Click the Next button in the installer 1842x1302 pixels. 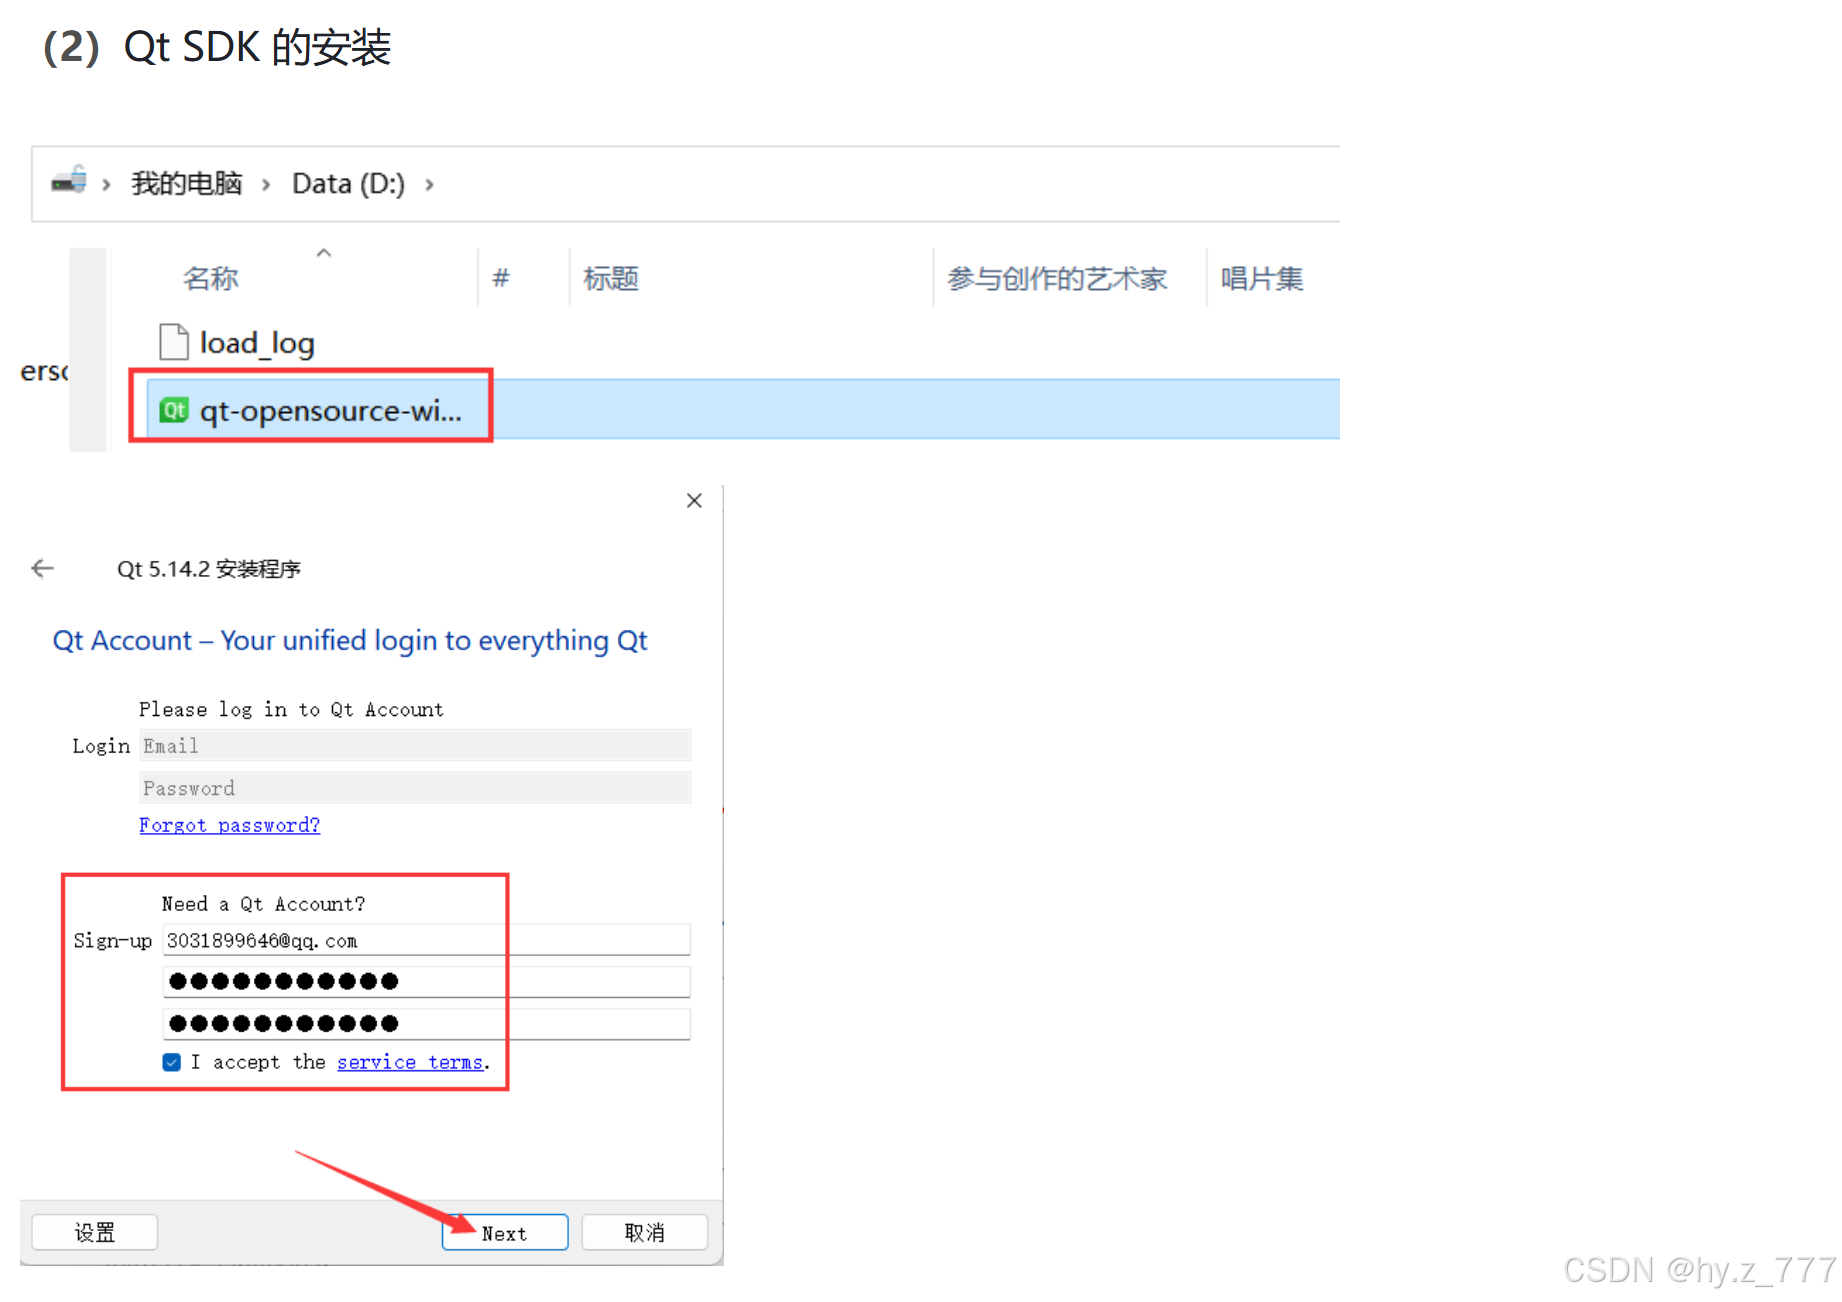pyautogui.click(x=505, y=1233)
